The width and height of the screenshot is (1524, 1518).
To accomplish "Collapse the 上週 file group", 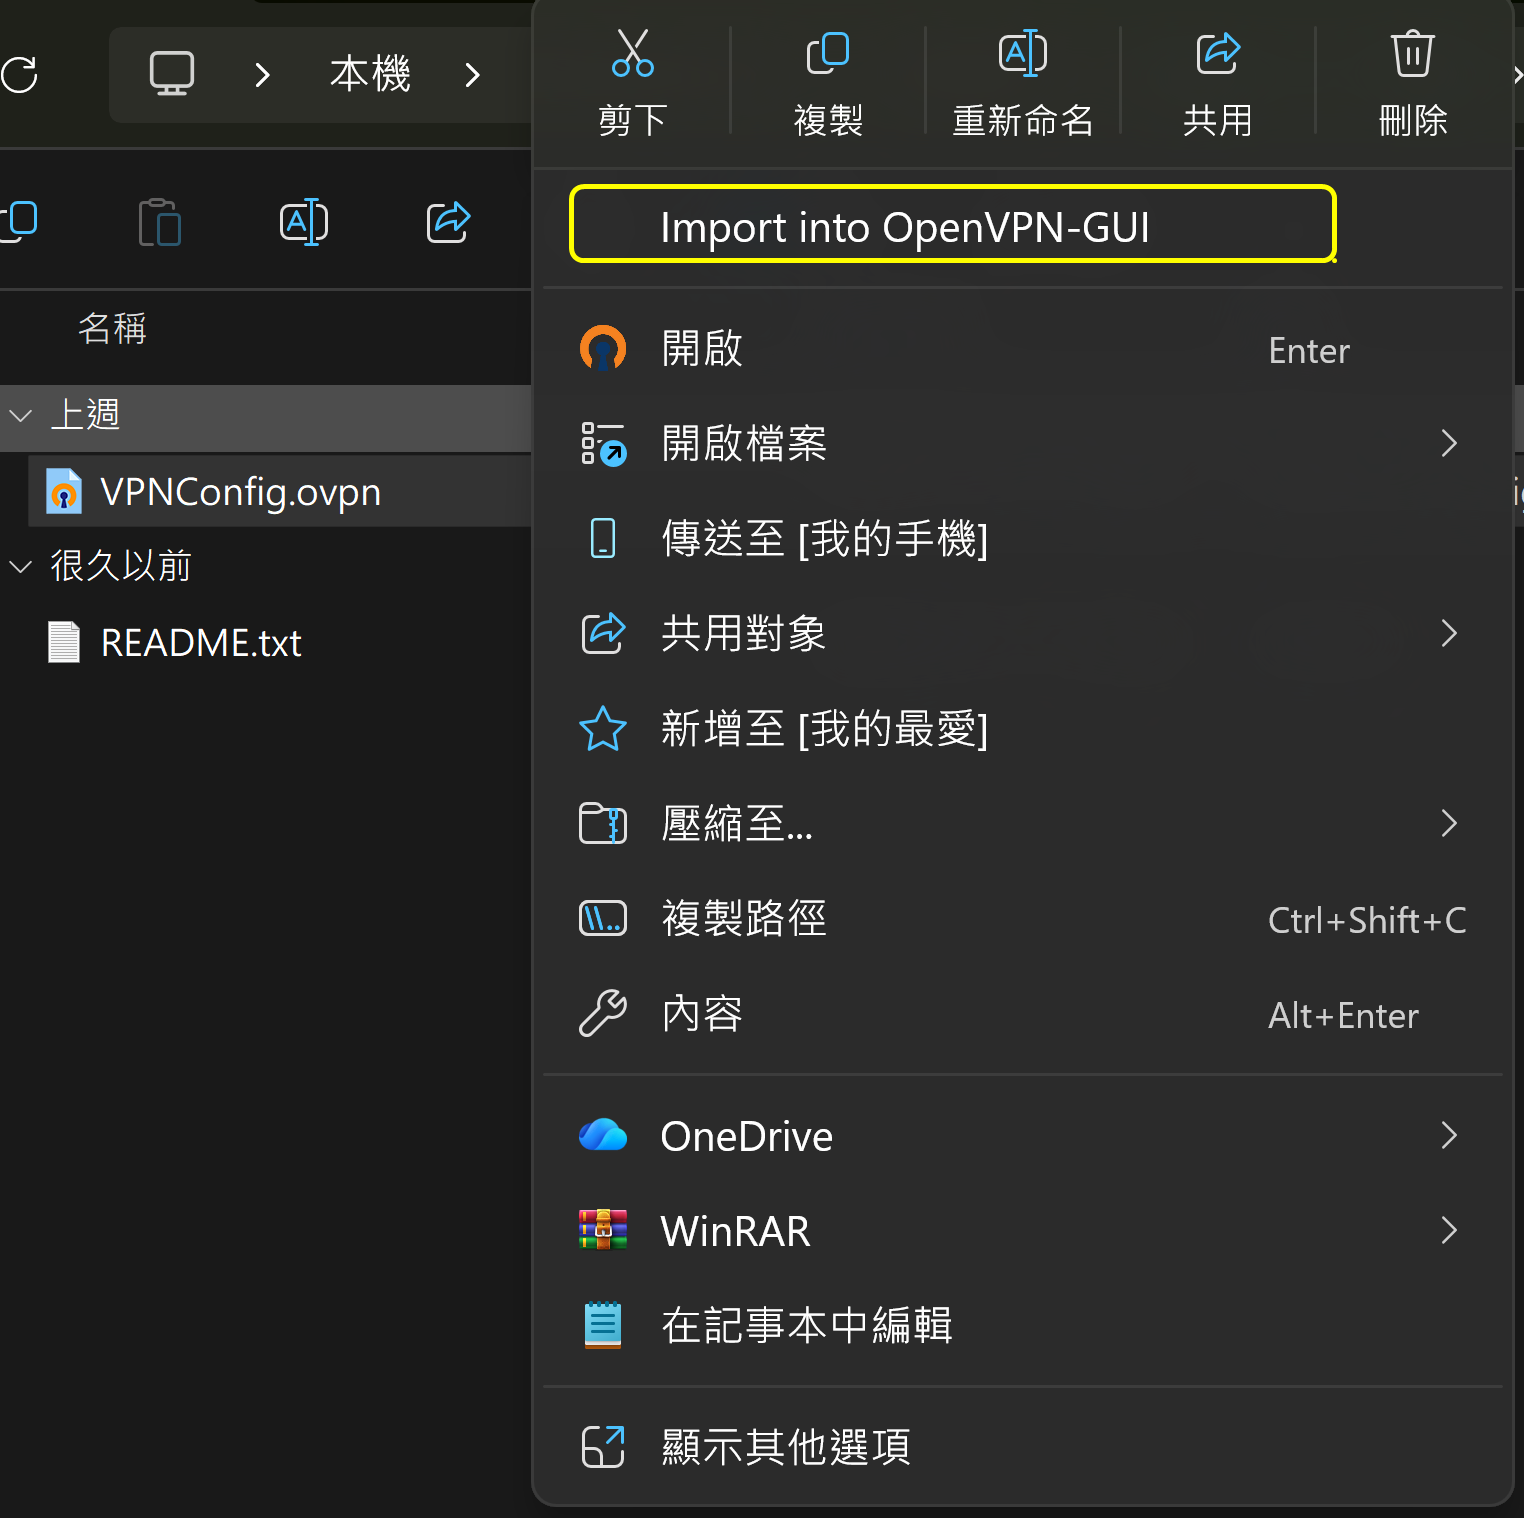I will point(20,415).
